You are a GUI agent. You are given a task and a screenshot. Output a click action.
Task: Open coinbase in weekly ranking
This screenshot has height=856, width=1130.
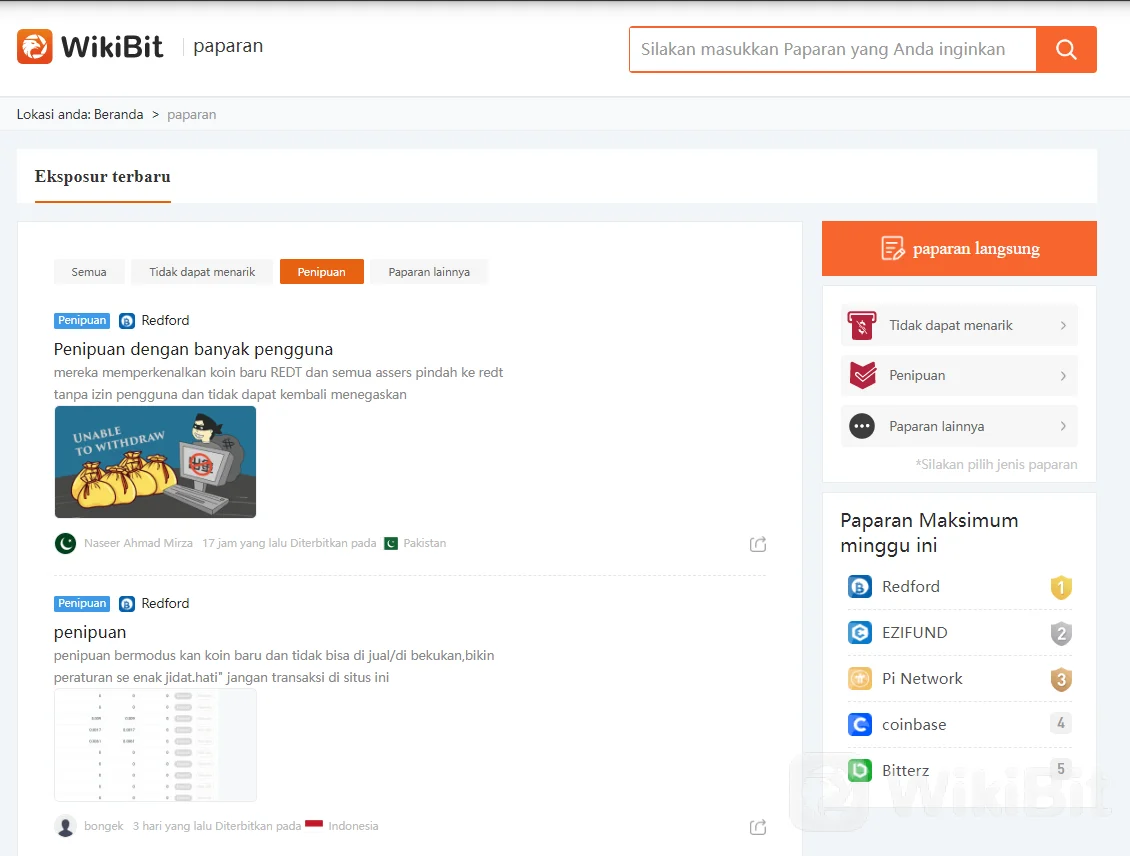tap(914, 725)
